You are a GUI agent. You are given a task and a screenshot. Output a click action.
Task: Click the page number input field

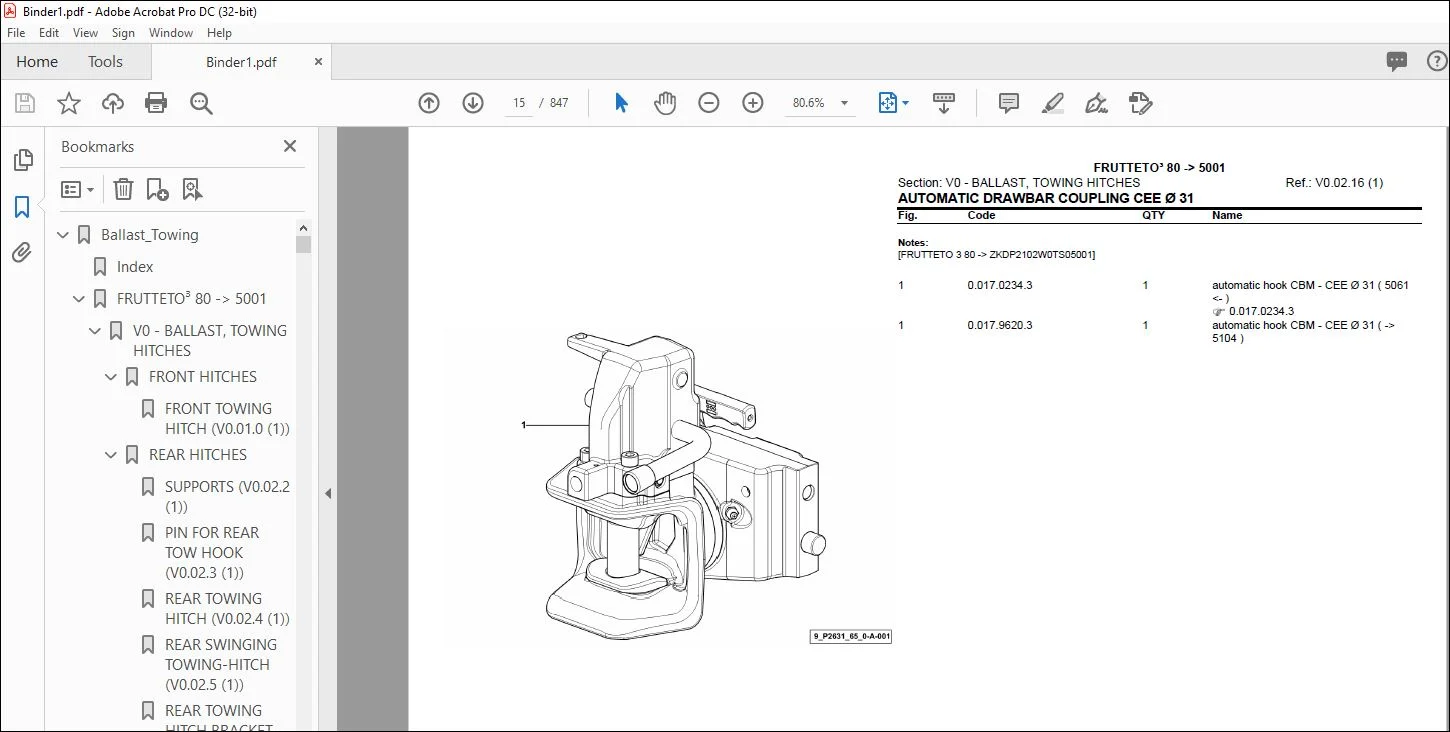(x=518, y=103)
